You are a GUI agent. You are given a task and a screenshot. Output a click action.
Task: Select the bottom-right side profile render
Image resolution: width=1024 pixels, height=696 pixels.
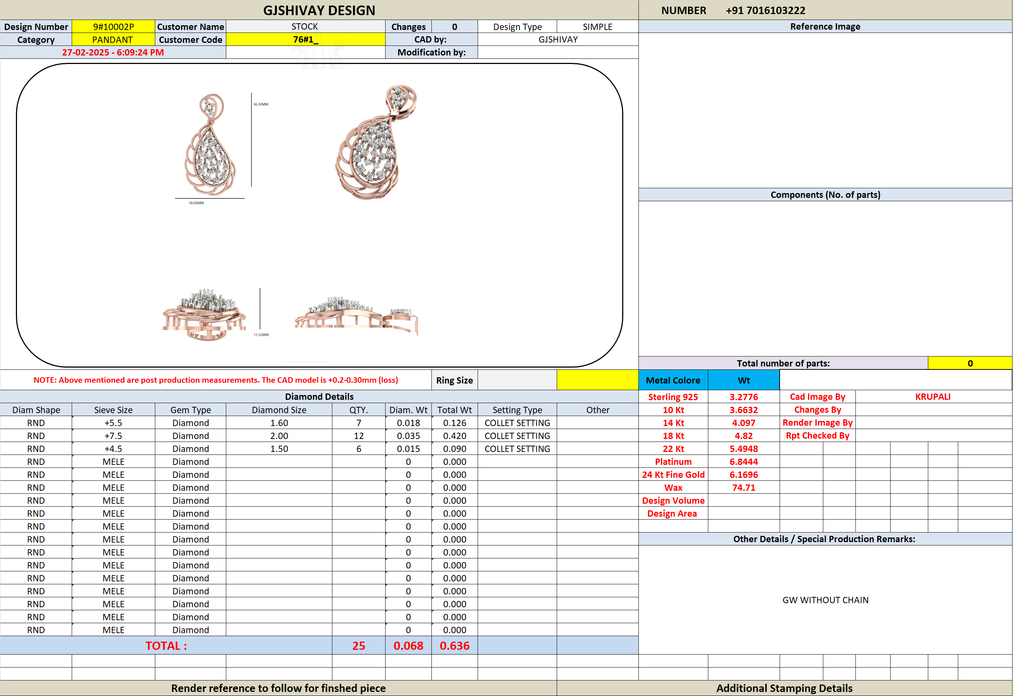coord(357,315)
